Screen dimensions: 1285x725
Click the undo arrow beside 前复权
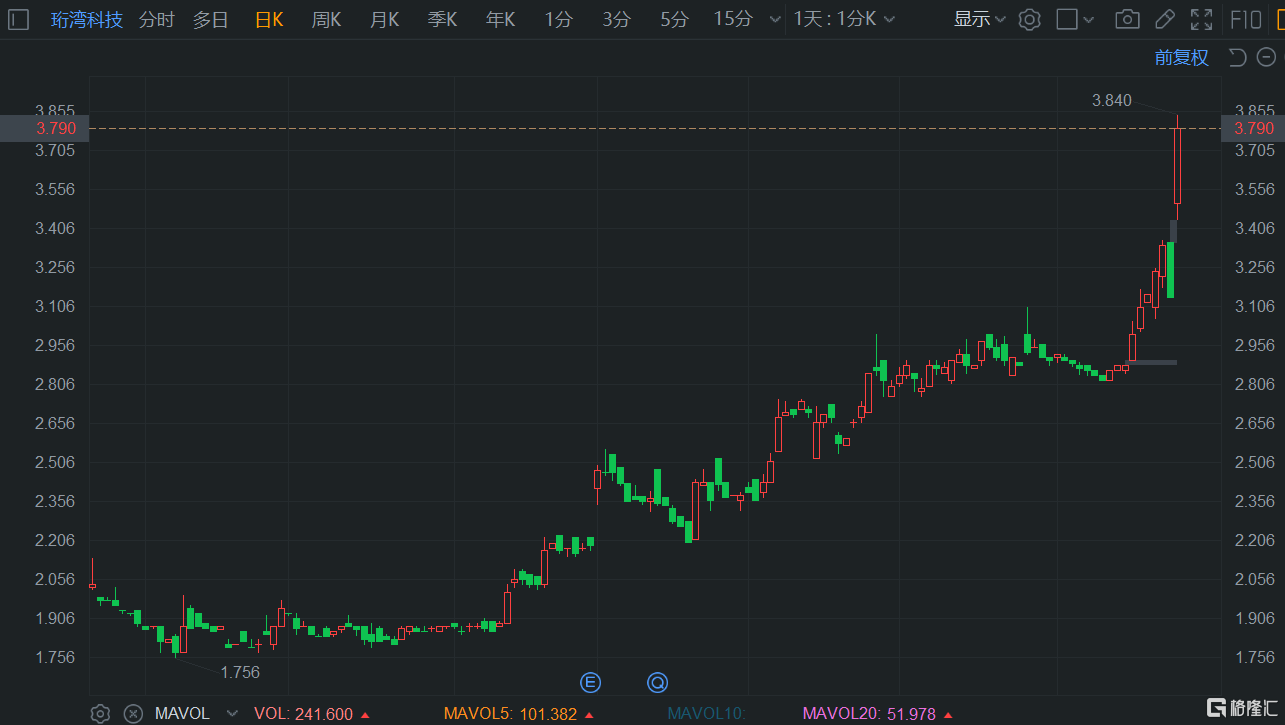[x=1237, y=57]
